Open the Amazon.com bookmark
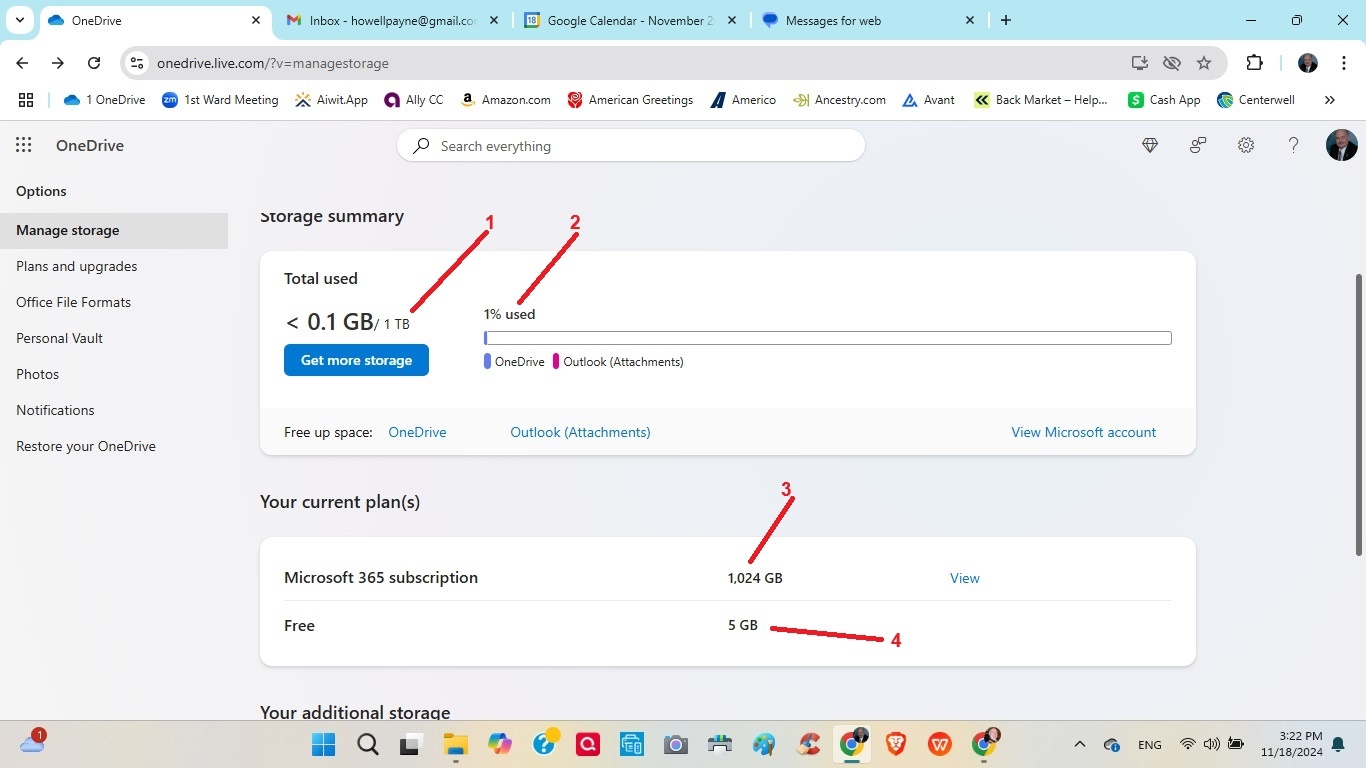This screenshot has width=1366, height=768. click(x=505, y=100)
